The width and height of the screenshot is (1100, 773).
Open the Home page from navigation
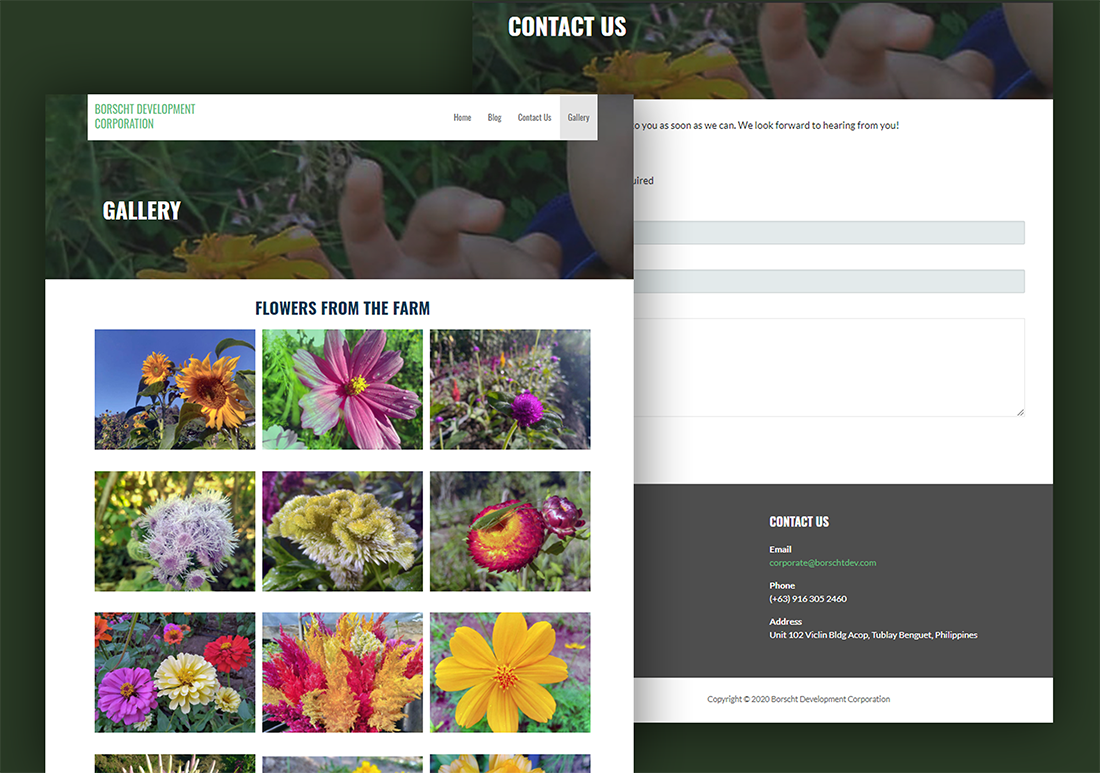point(462,117)
